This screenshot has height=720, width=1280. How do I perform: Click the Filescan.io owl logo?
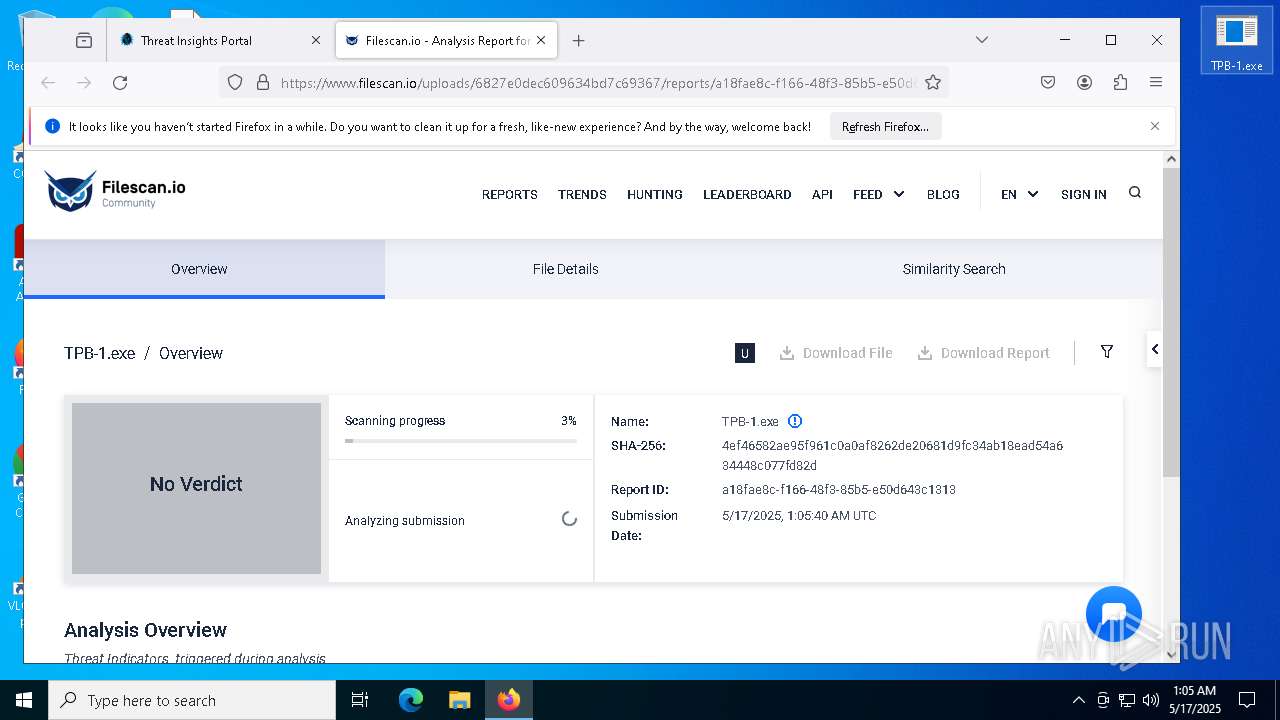(x=115, y=191)
